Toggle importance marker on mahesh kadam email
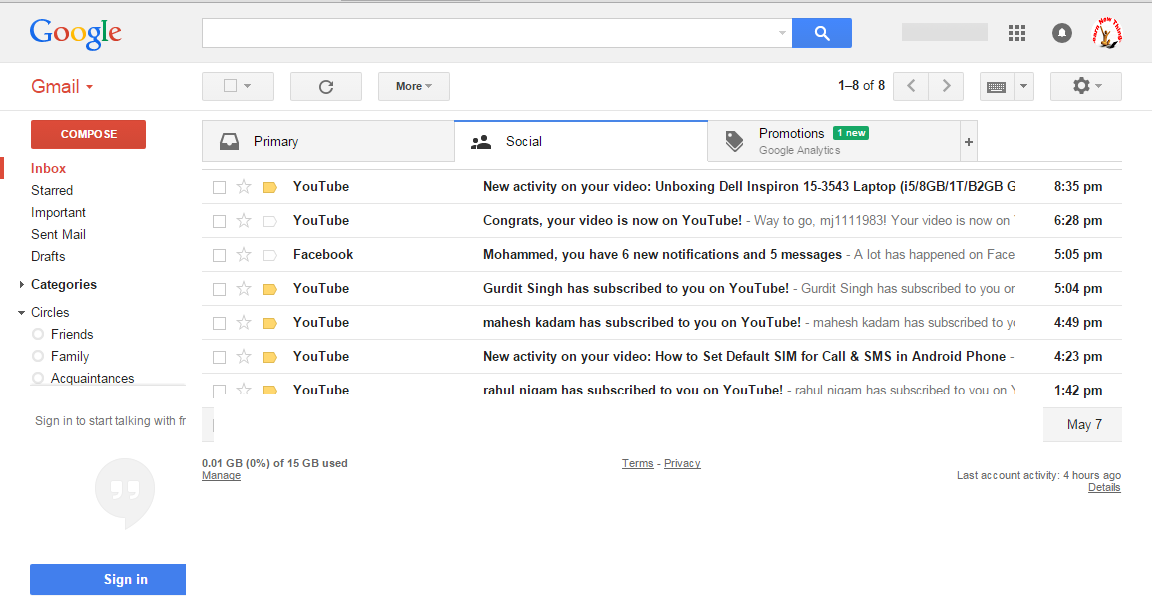Screen dimensions: 1152x605 point(270,323)
